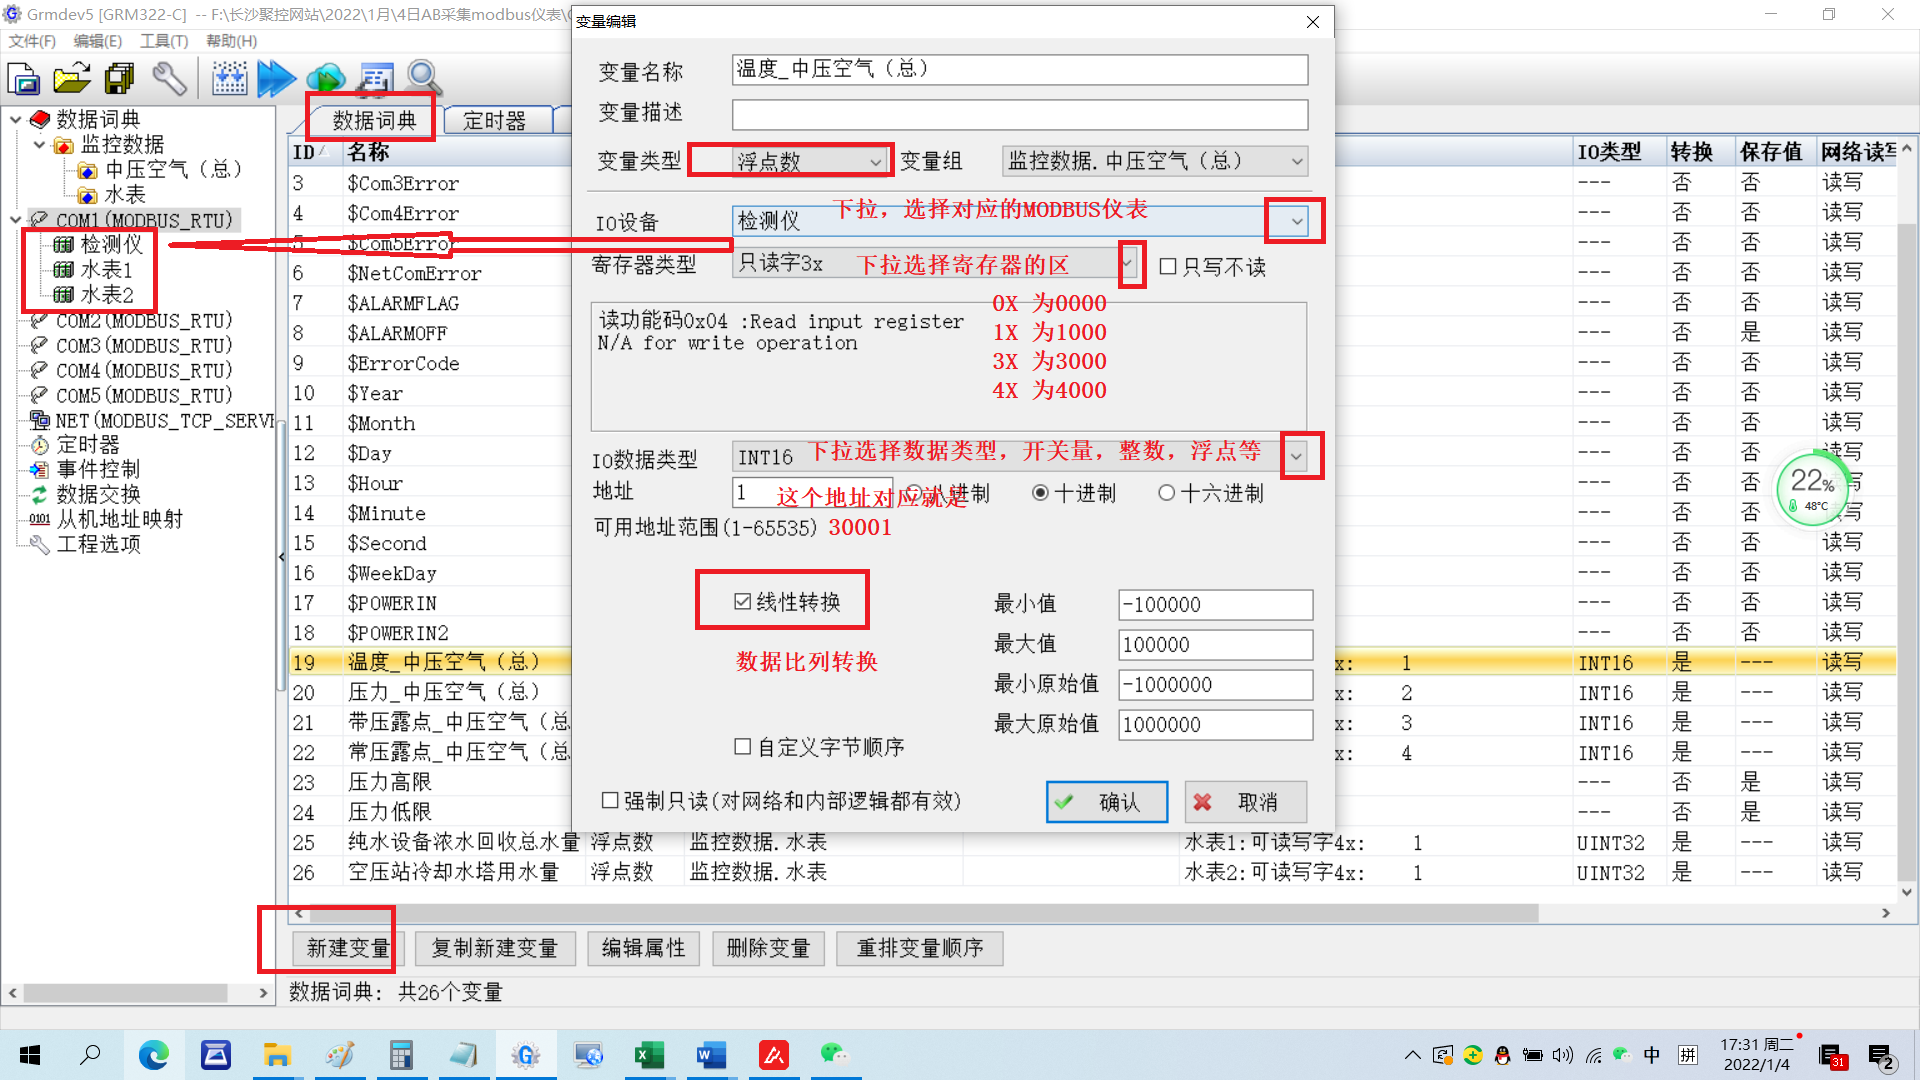Viewport: 1920px width, 1080px height.
Task: Click the 新建变量 button
Action: pos(347,948)
